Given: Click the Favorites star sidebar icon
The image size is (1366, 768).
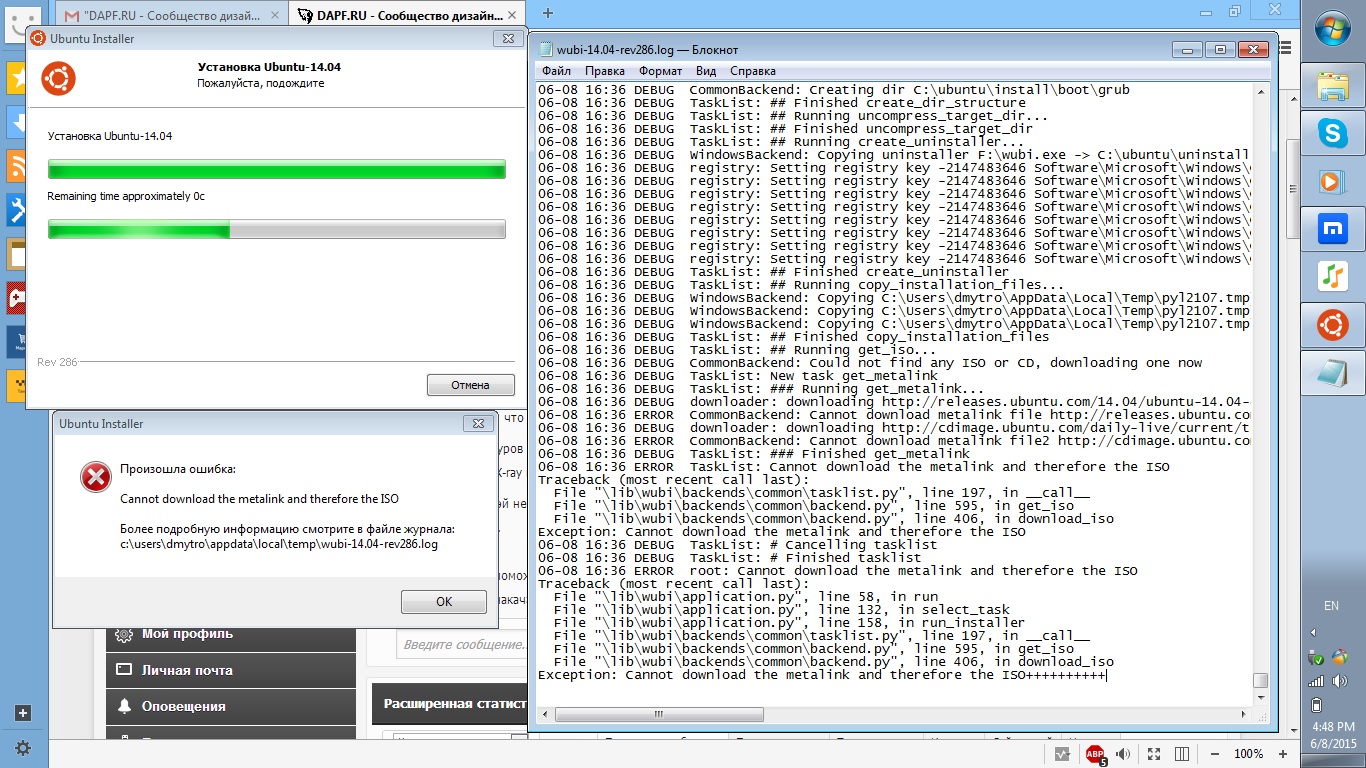Looking at the screenshot, I should pyautogui.click(x=16, y=78).
